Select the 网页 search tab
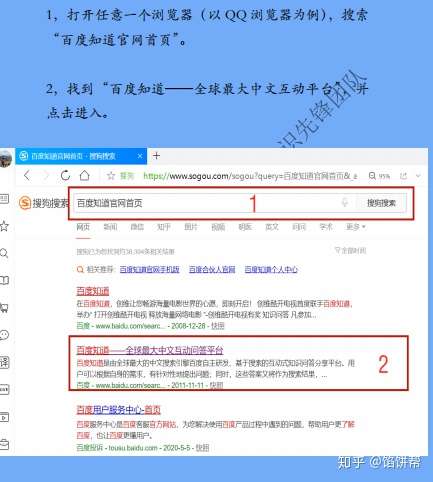 [x=83, y=227]
